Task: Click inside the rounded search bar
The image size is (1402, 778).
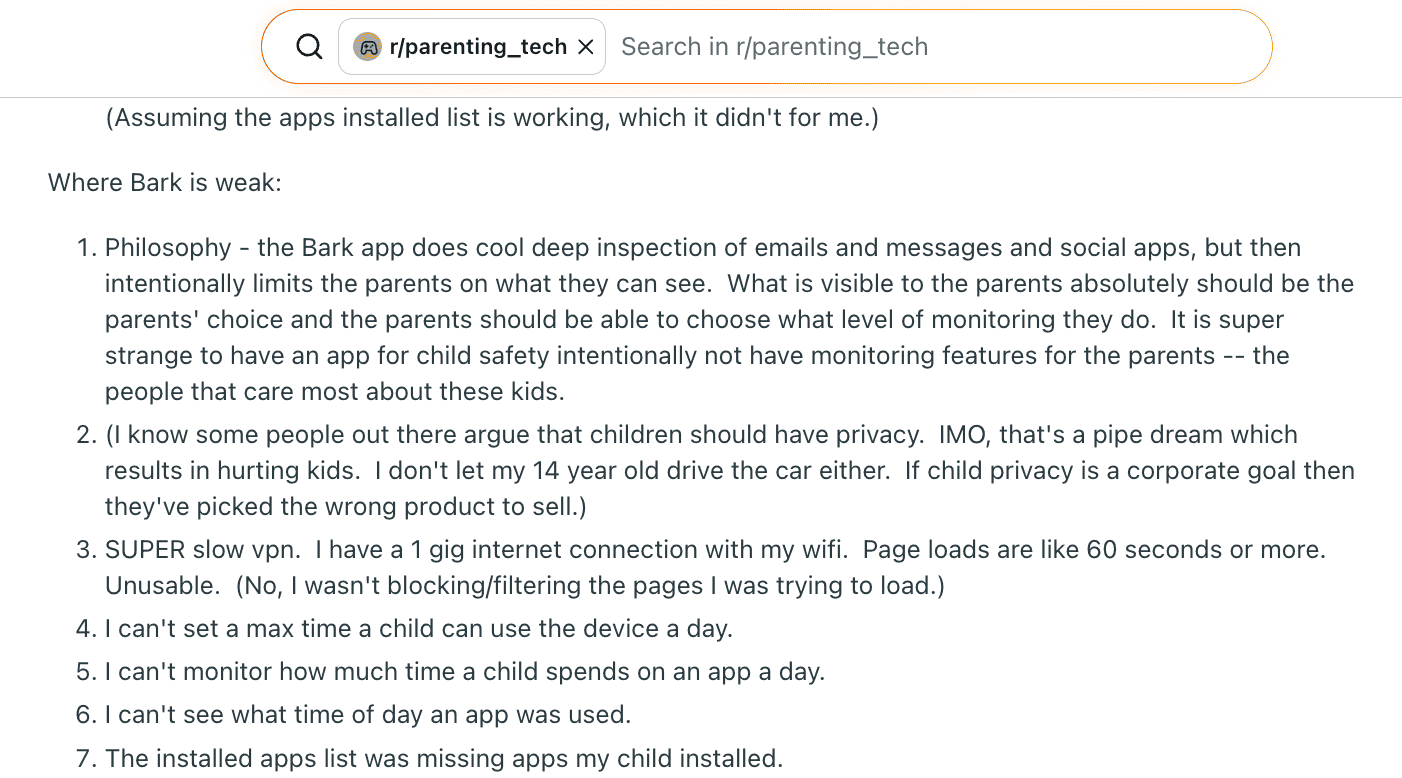Action: tap(900, 46)
